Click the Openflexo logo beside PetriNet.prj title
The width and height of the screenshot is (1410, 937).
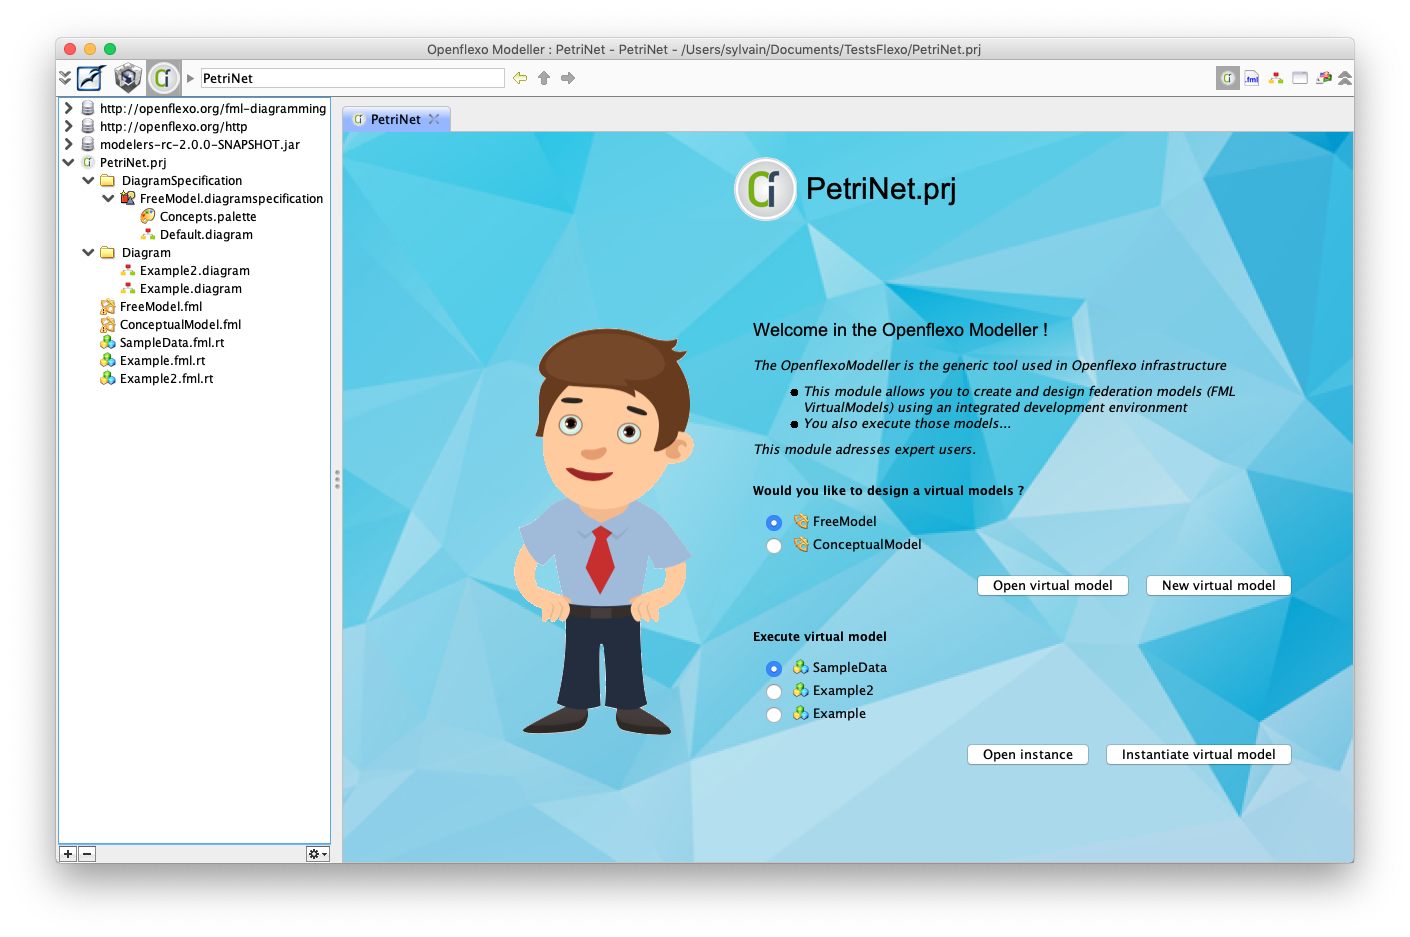click(x=765, y=189)
